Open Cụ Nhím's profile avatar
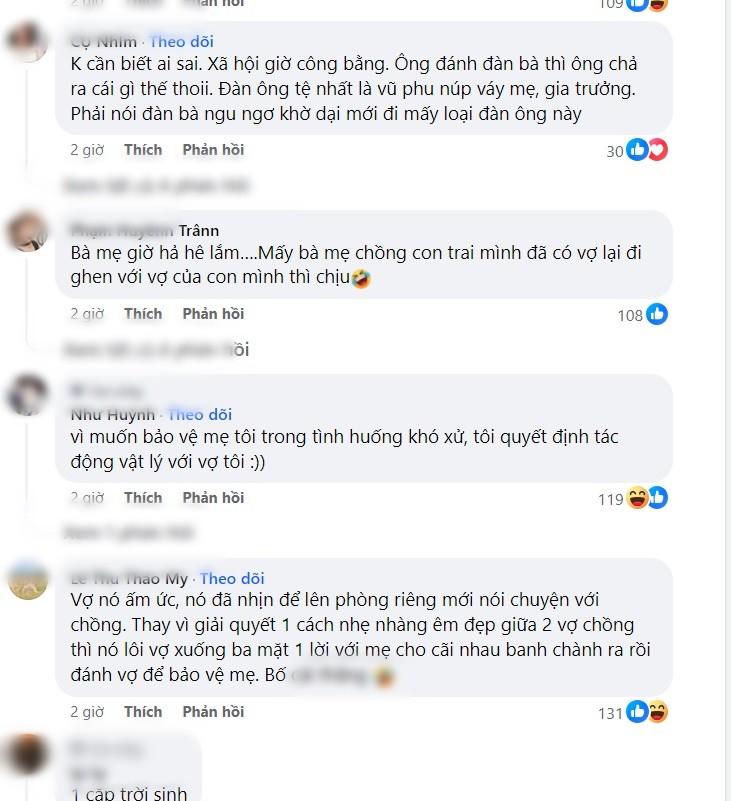The height and width of the screenshot is (801, 731). (x=28, y=42)
